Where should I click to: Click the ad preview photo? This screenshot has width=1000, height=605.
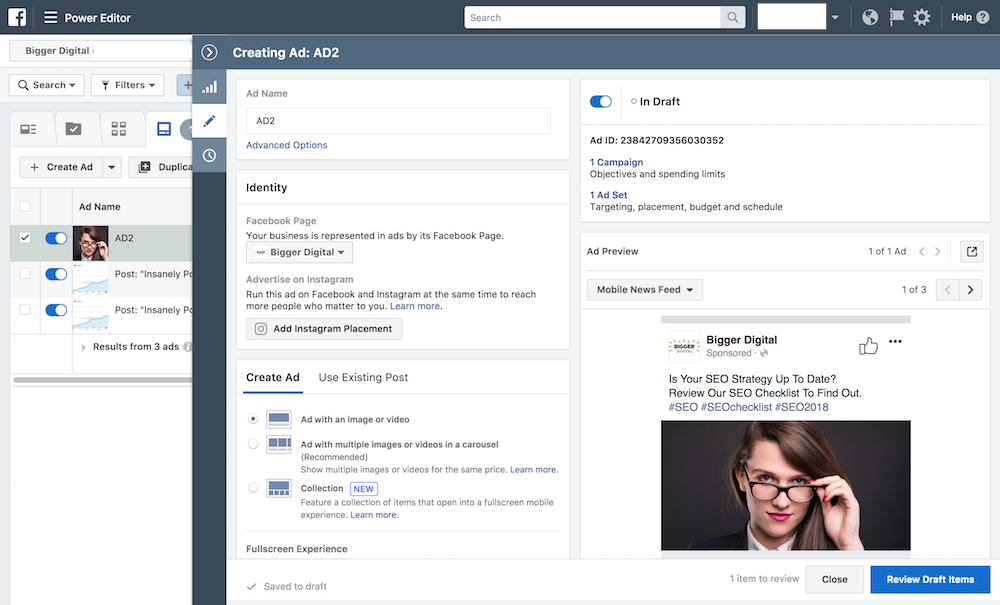pyautogui.click(x=786, y=485)
